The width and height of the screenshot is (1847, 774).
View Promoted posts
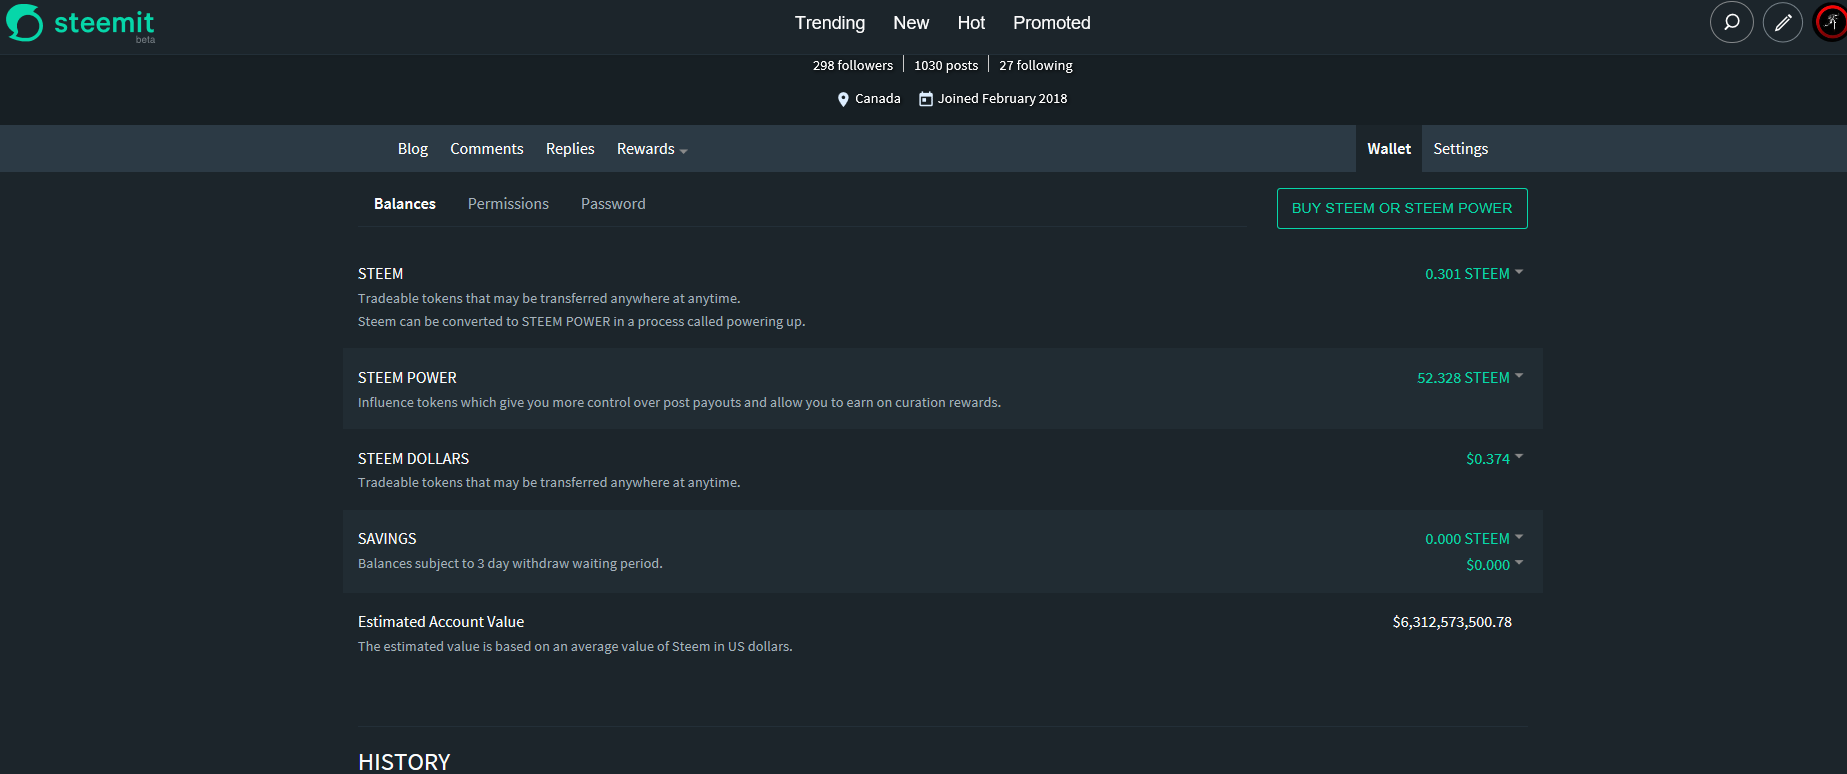coord(1052,23)
